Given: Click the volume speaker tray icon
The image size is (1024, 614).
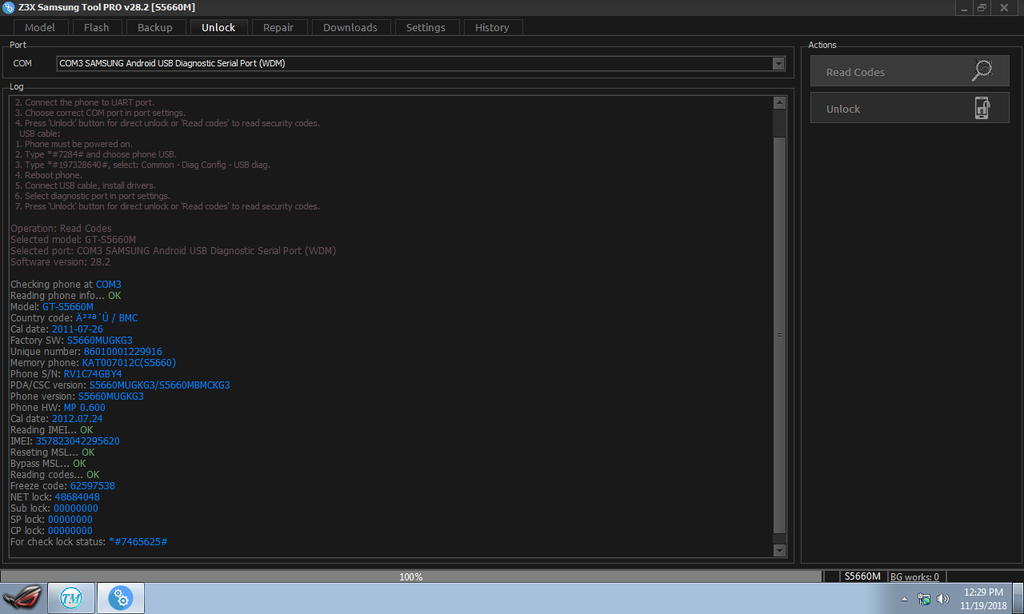Looking at the screenshot, I should 943,599.
